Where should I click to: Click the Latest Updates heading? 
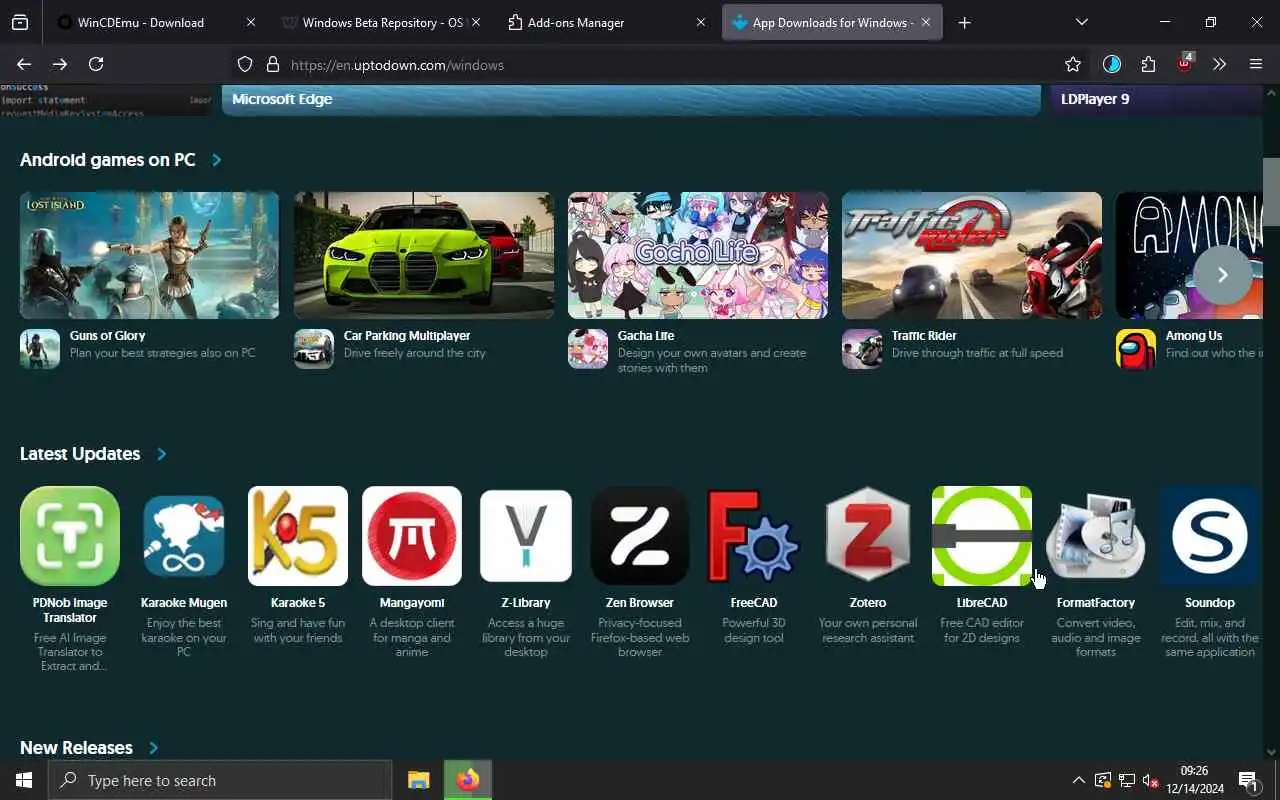[80, 454]
